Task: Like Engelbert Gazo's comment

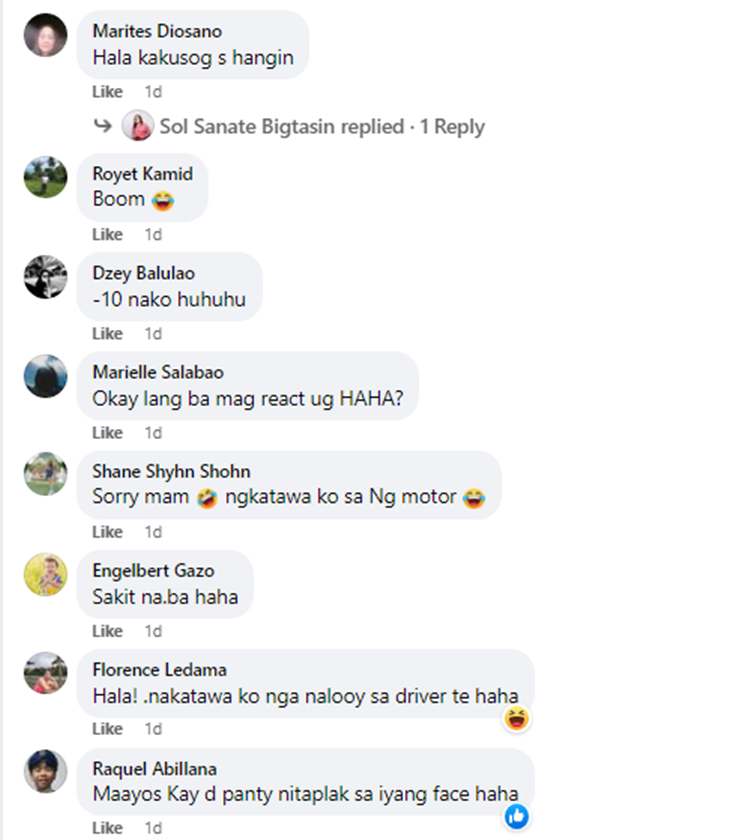Action: tap(107, 631)
